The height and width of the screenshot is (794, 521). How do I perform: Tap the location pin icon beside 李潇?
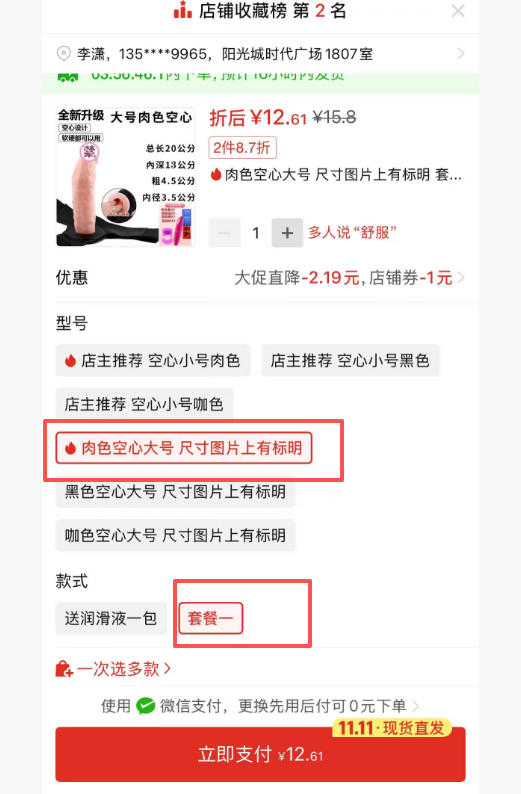coord(63,53)
